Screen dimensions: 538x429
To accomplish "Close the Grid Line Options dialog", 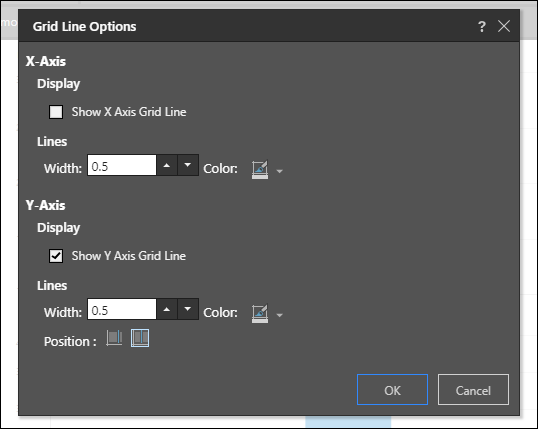I will (x=504, y=26).
